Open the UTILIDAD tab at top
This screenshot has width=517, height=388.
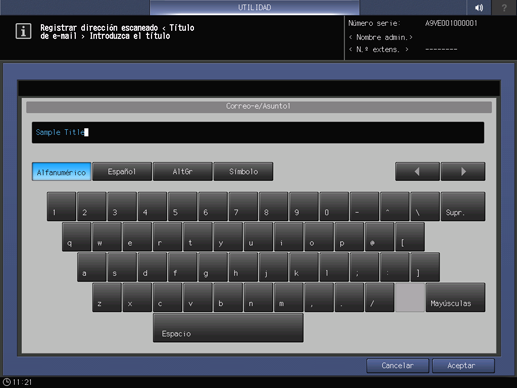click(254, 7)
